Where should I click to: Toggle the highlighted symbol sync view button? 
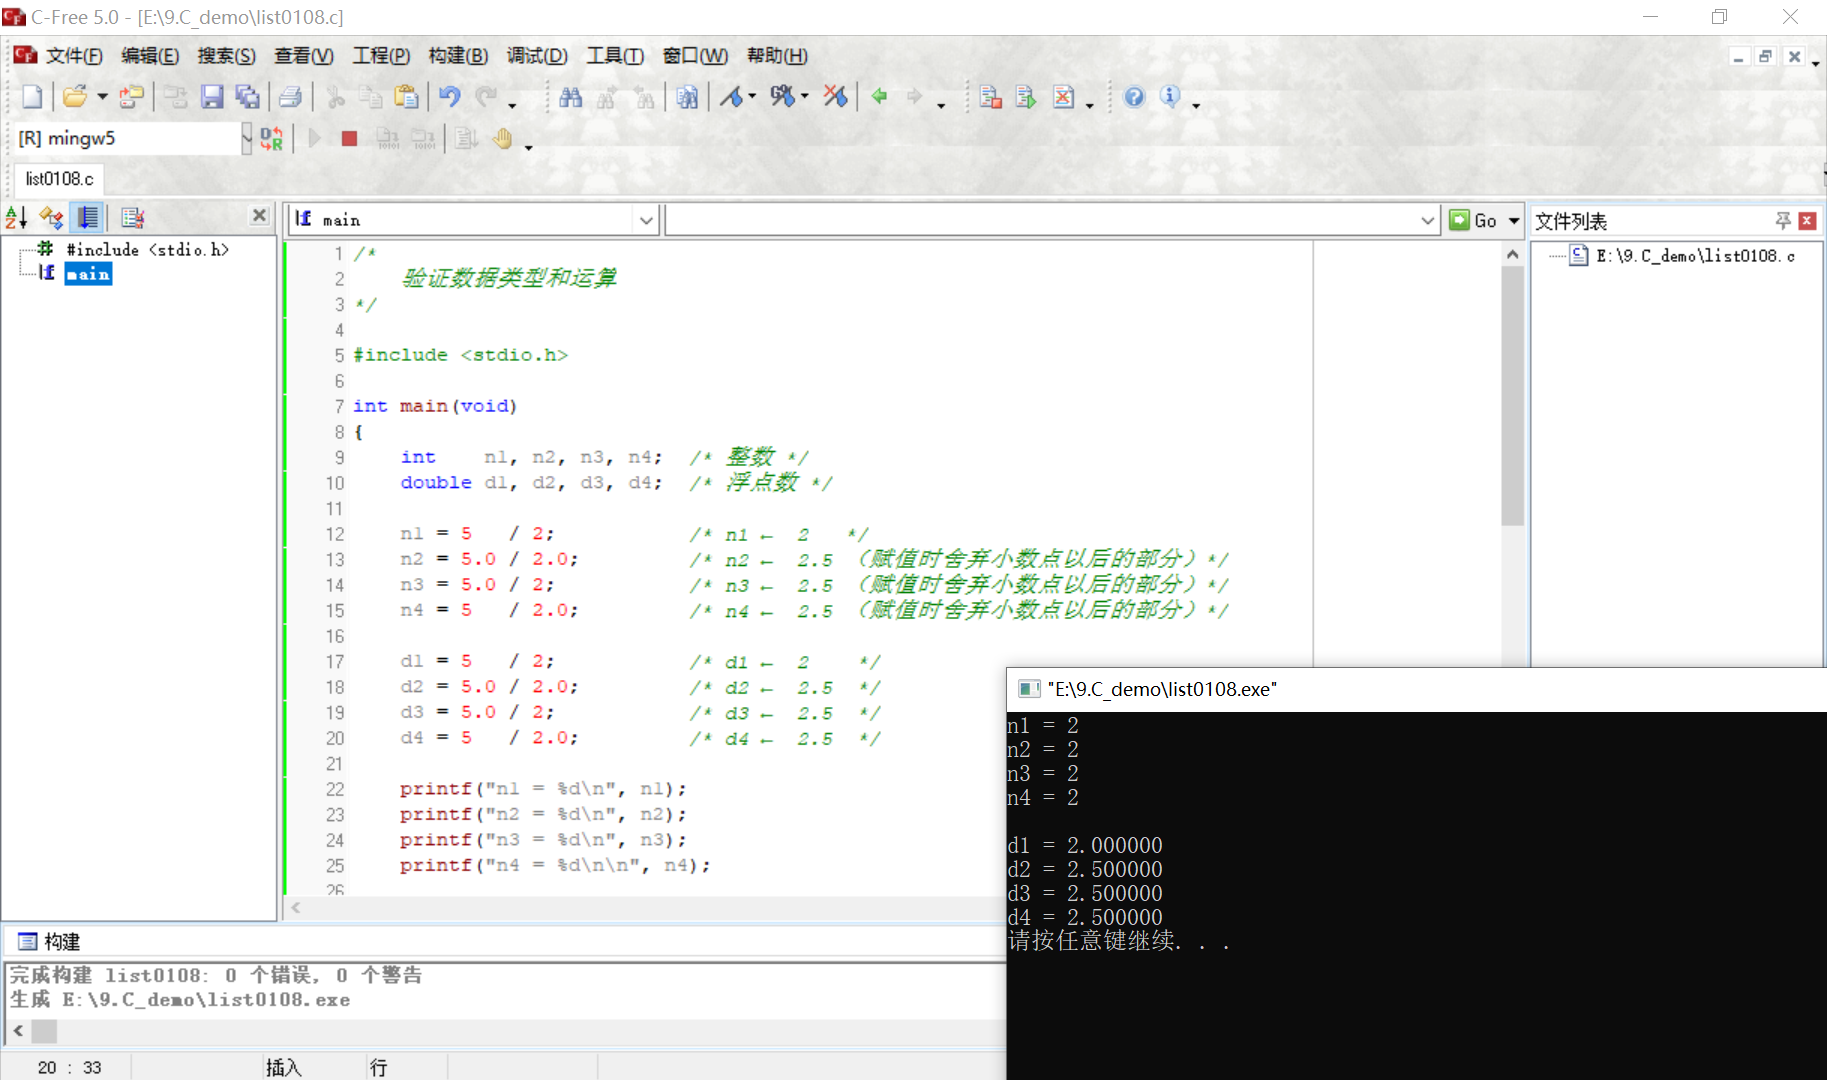[88, 217]
